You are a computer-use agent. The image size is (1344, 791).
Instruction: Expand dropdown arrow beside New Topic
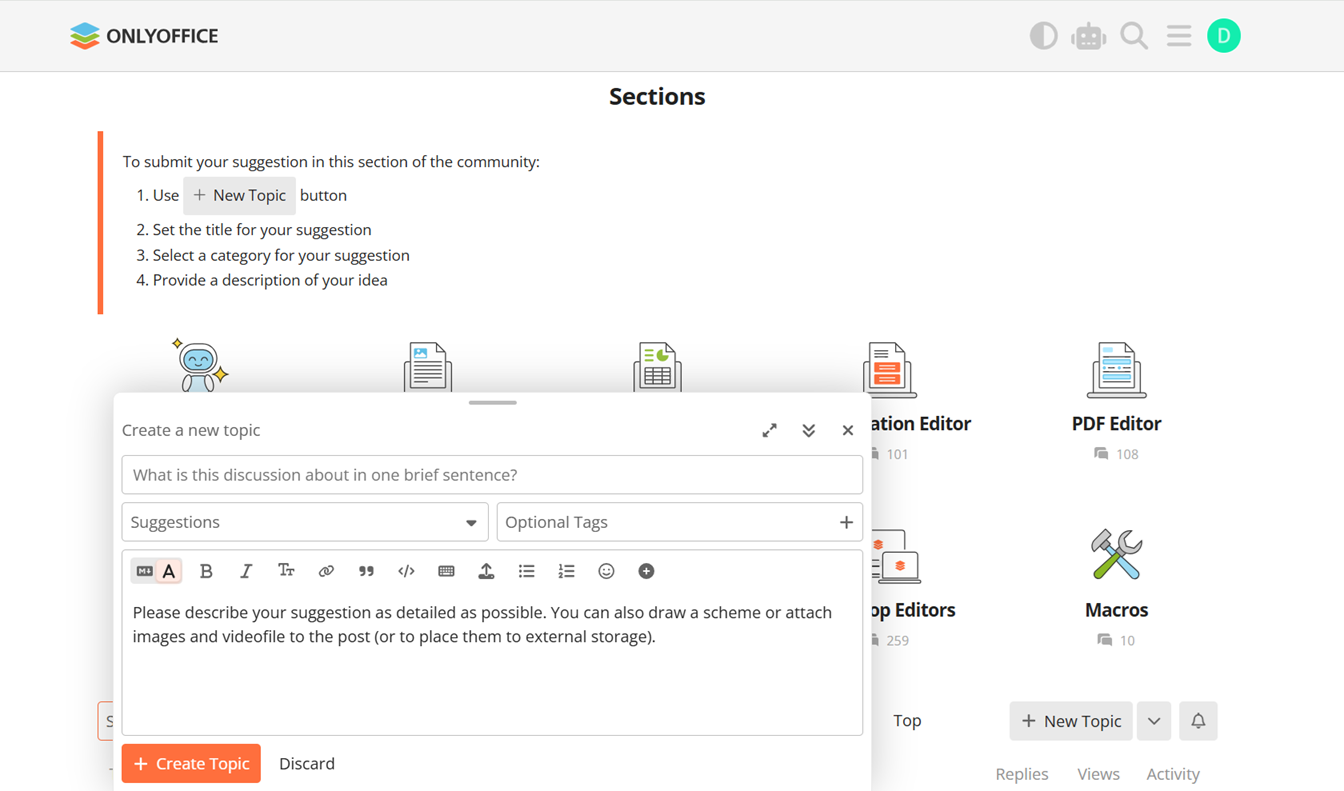point(1154,721)
